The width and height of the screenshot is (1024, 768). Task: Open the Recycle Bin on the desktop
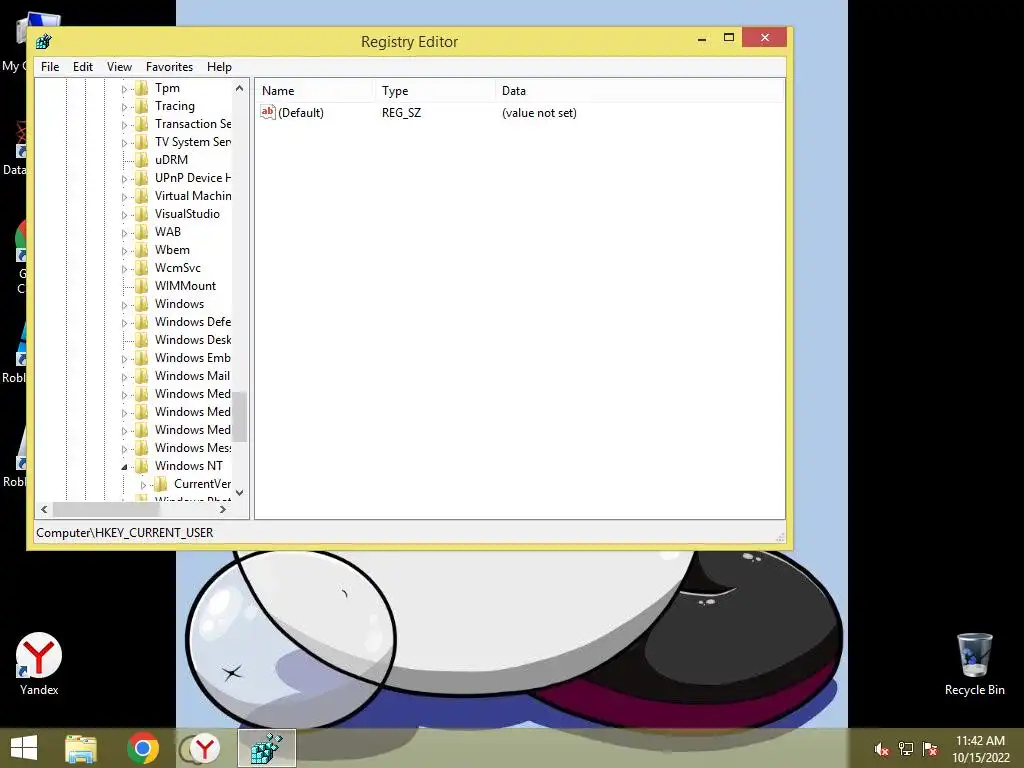974,664
